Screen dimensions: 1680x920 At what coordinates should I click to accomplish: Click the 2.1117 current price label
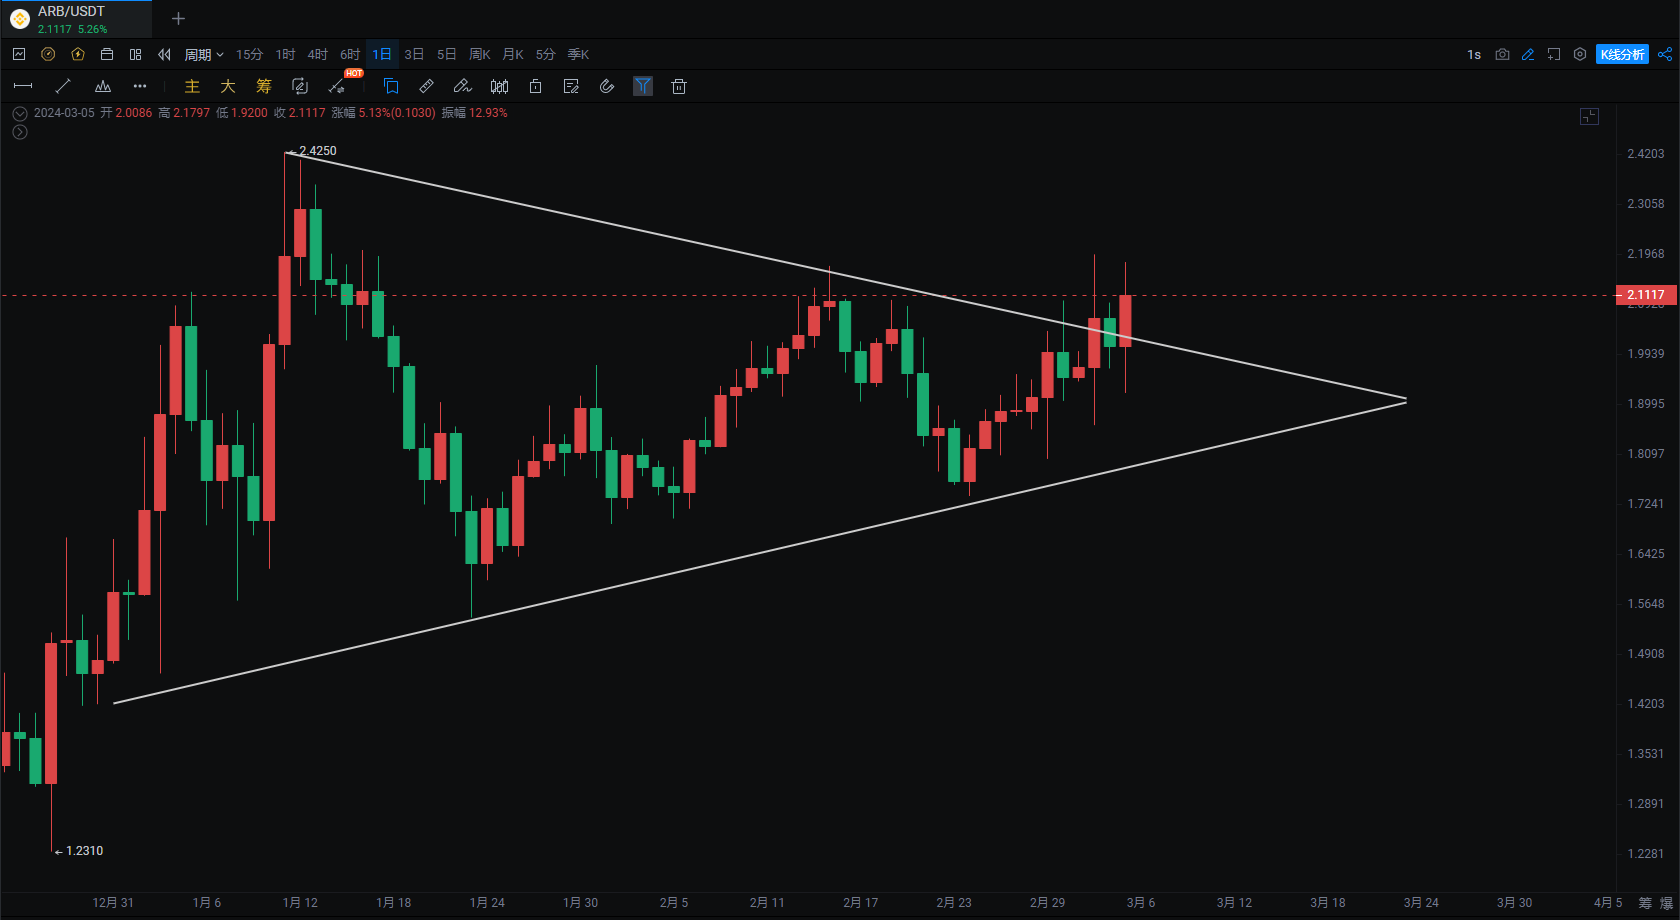click(x=1646, y=295)
